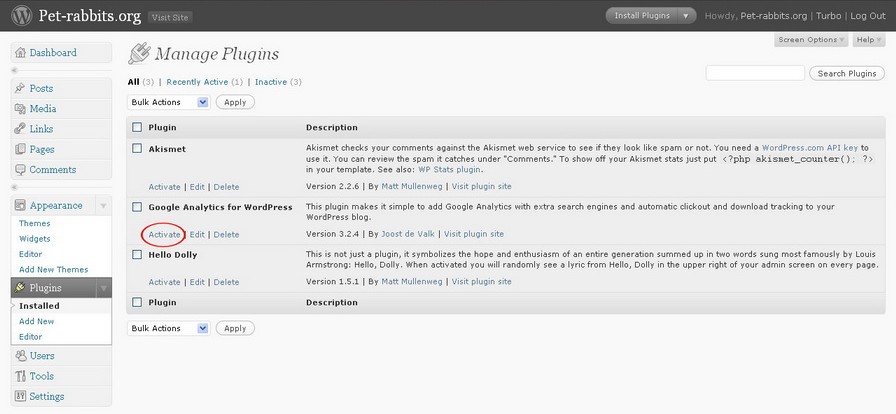Image resolution: width=896 pixels, height=414 pixels.
Task: Show All plugins filter
Action: (133, 82)
